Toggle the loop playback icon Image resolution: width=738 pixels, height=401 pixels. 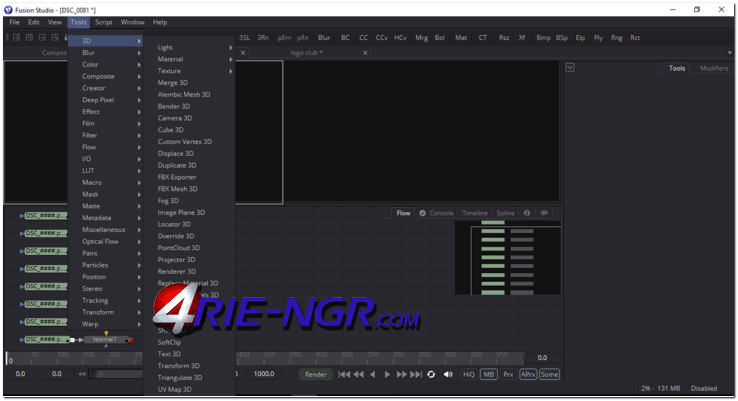[x=431, y=375]
